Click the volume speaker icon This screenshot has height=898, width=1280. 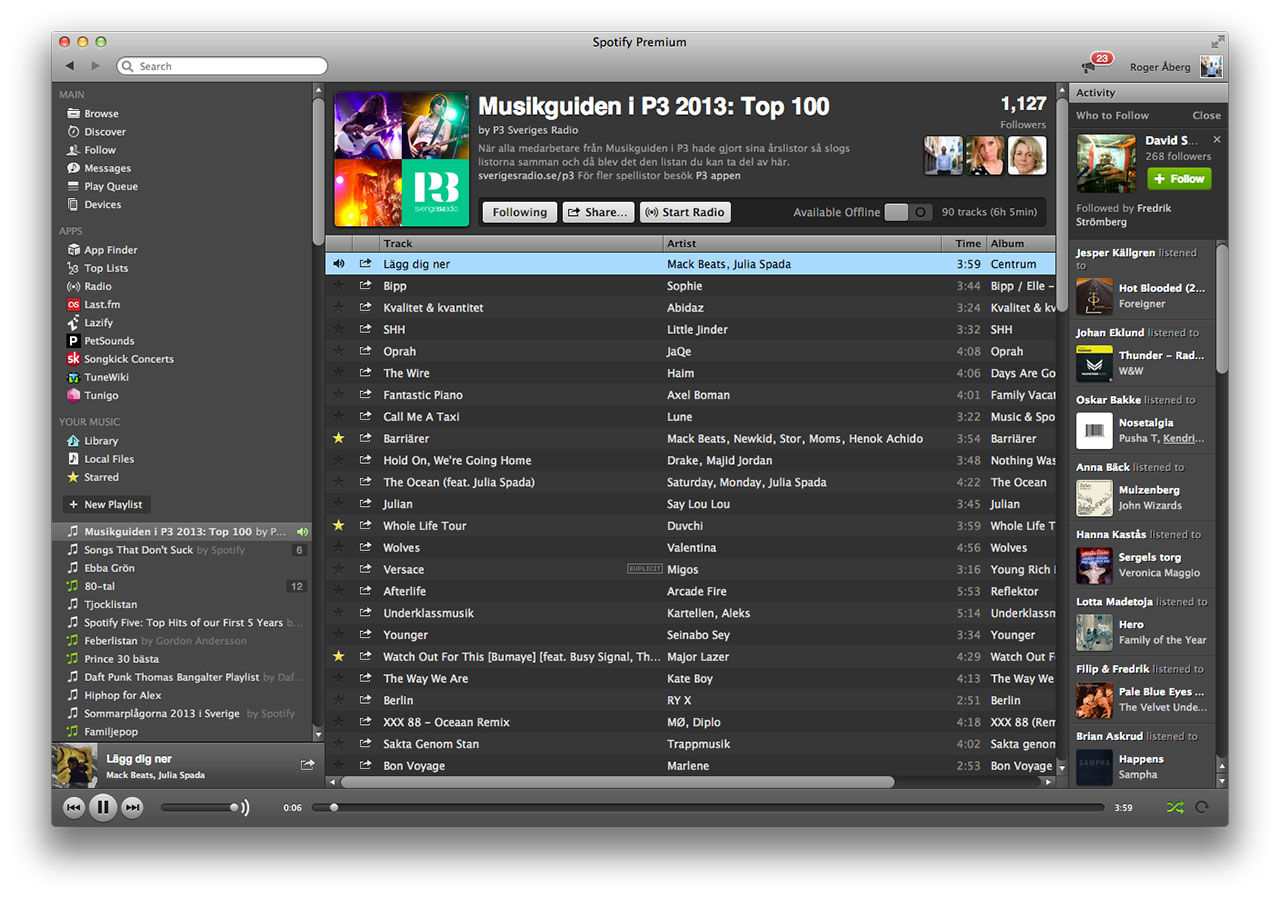(246, 808)
